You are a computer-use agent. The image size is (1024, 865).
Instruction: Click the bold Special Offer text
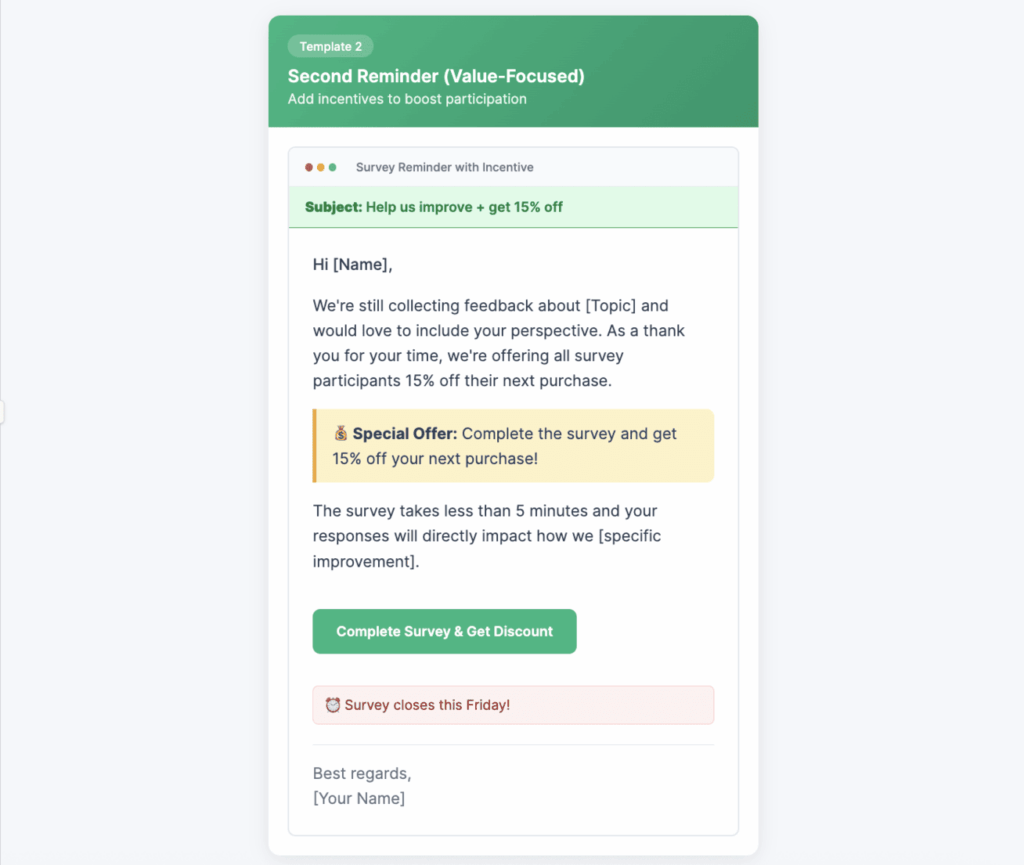[x=404, y=434]
